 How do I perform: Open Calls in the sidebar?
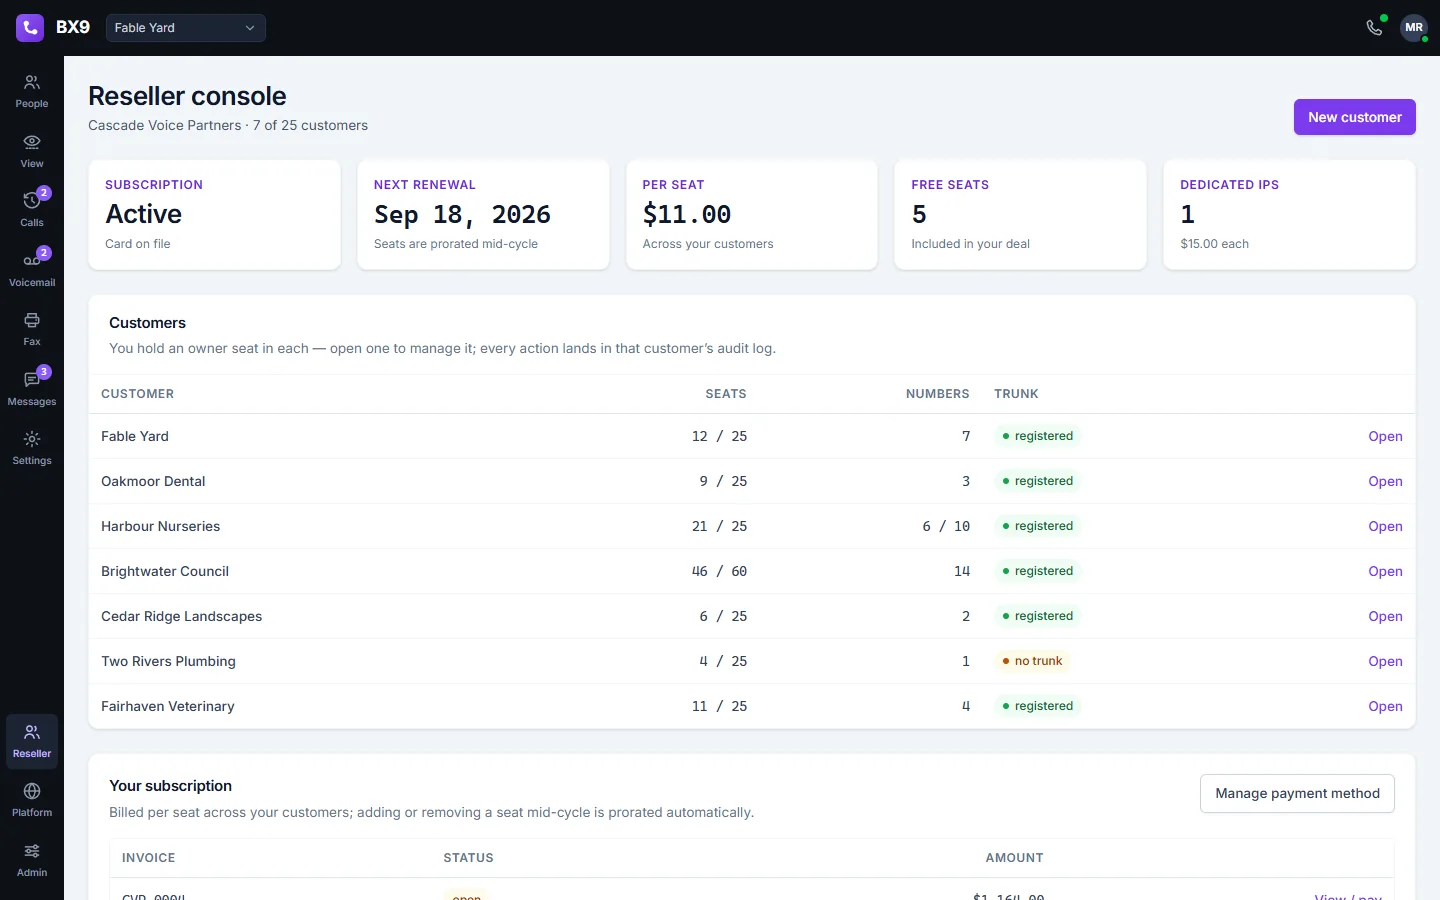tap(32, 210)
